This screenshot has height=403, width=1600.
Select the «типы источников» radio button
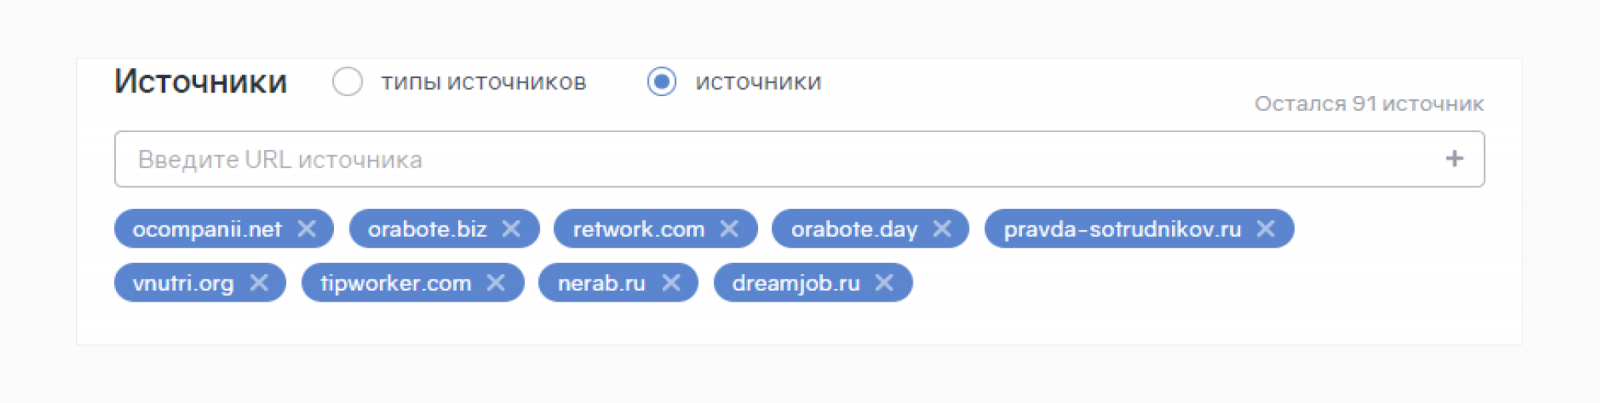pyautogui.click(x=347, y=82)
